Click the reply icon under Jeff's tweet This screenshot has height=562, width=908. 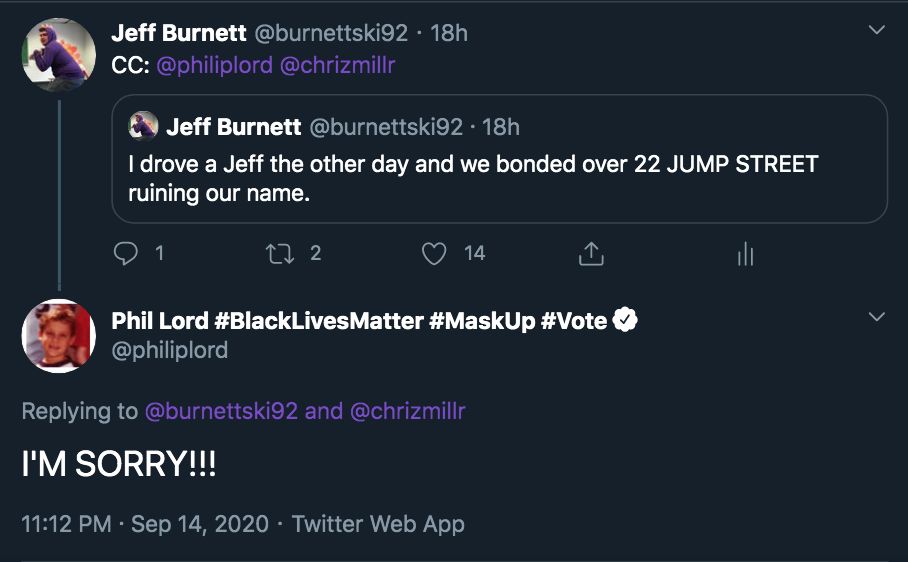coord(126,254)
